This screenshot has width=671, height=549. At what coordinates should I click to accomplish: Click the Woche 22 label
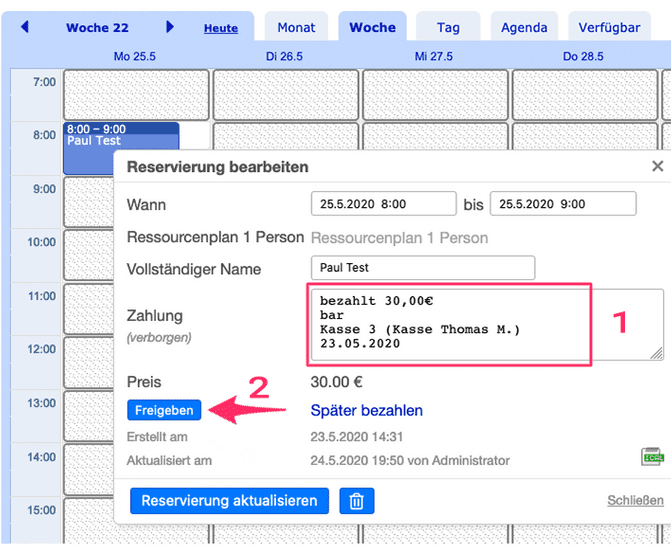point(97,27)
